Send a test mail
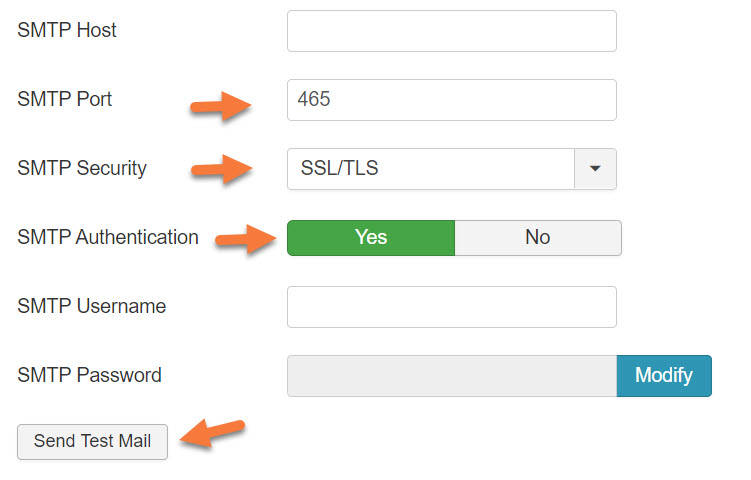 [92, 441]
